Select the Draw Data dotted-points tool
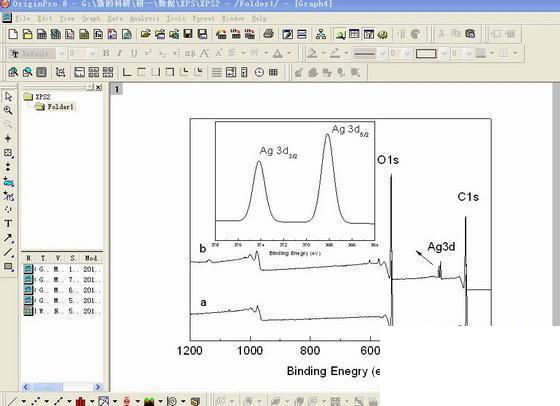The height and width of the screenshot is (406, 560). 8,209
